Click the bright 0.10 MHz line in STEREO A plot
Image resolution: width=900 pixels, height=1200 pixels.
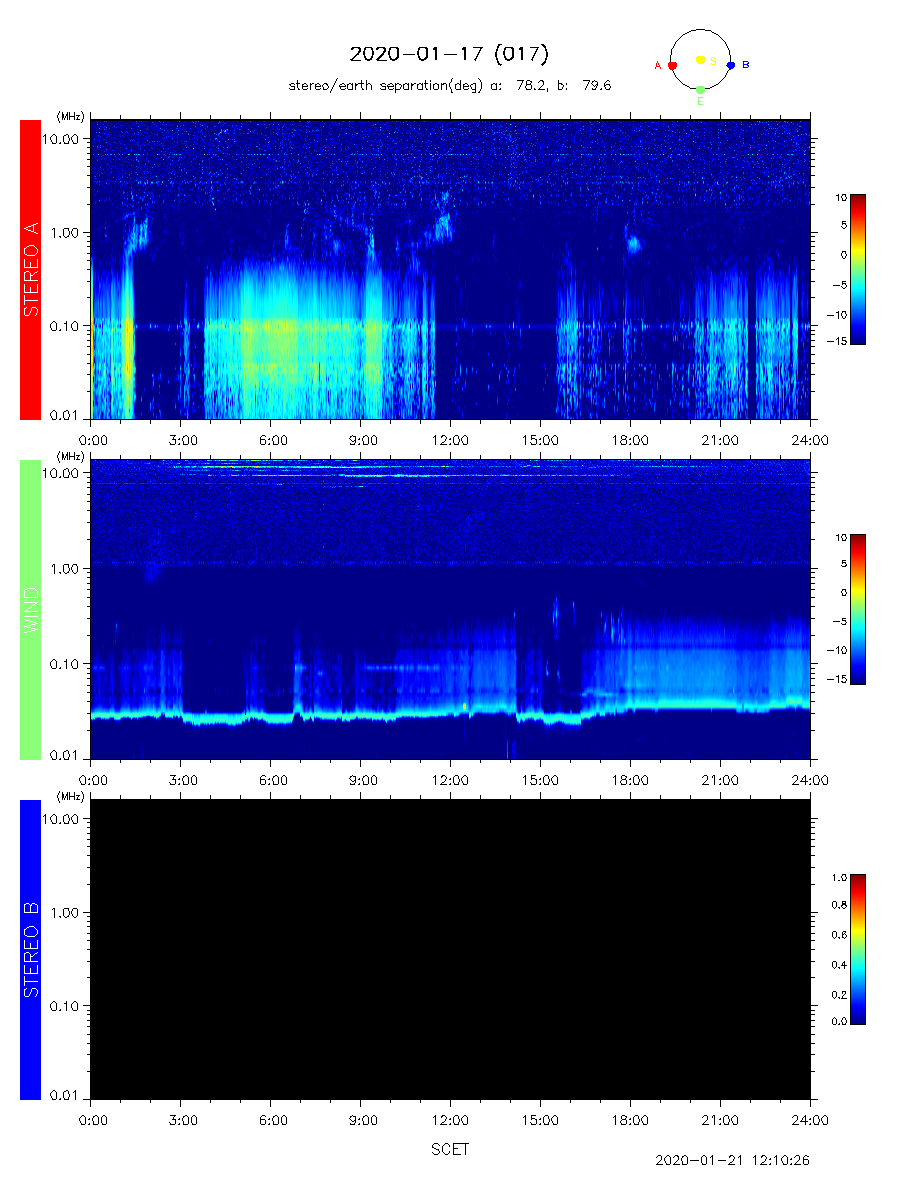(500, 326)
